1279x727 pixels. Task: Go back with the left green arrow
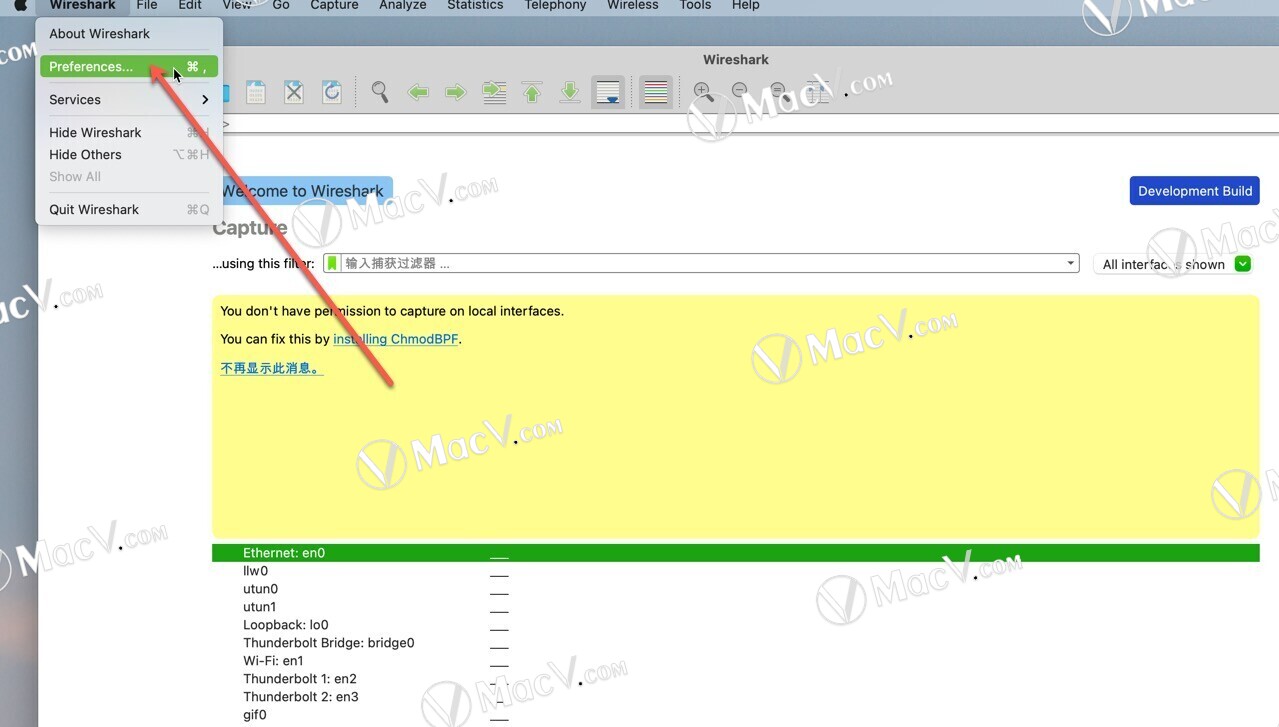click(x=418, y=93)
